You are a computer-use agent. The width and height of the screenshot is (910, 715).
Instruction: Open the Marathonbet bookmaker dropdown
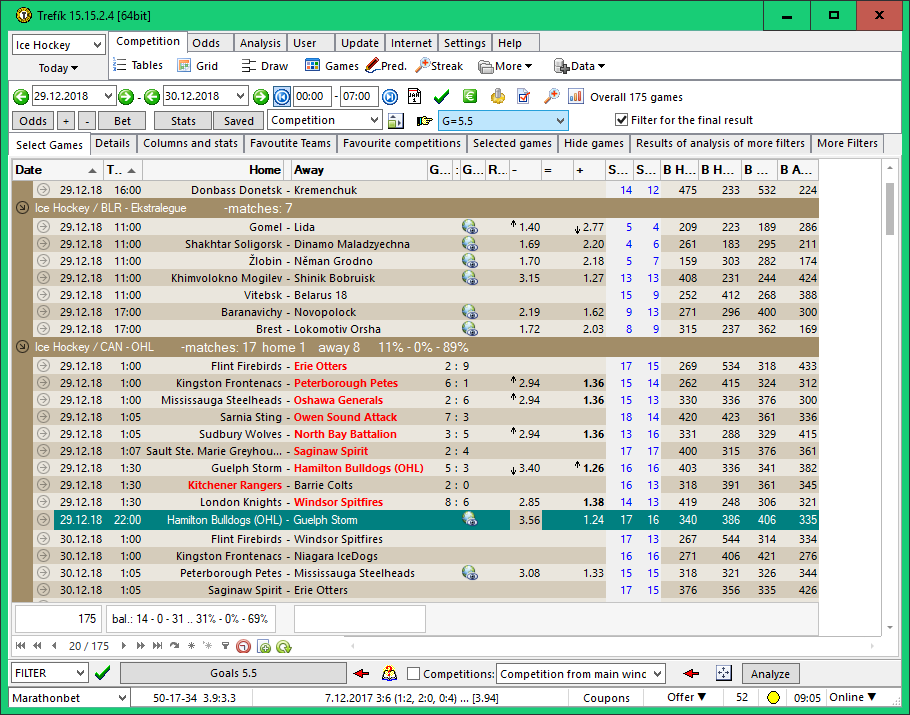(122, 697)
